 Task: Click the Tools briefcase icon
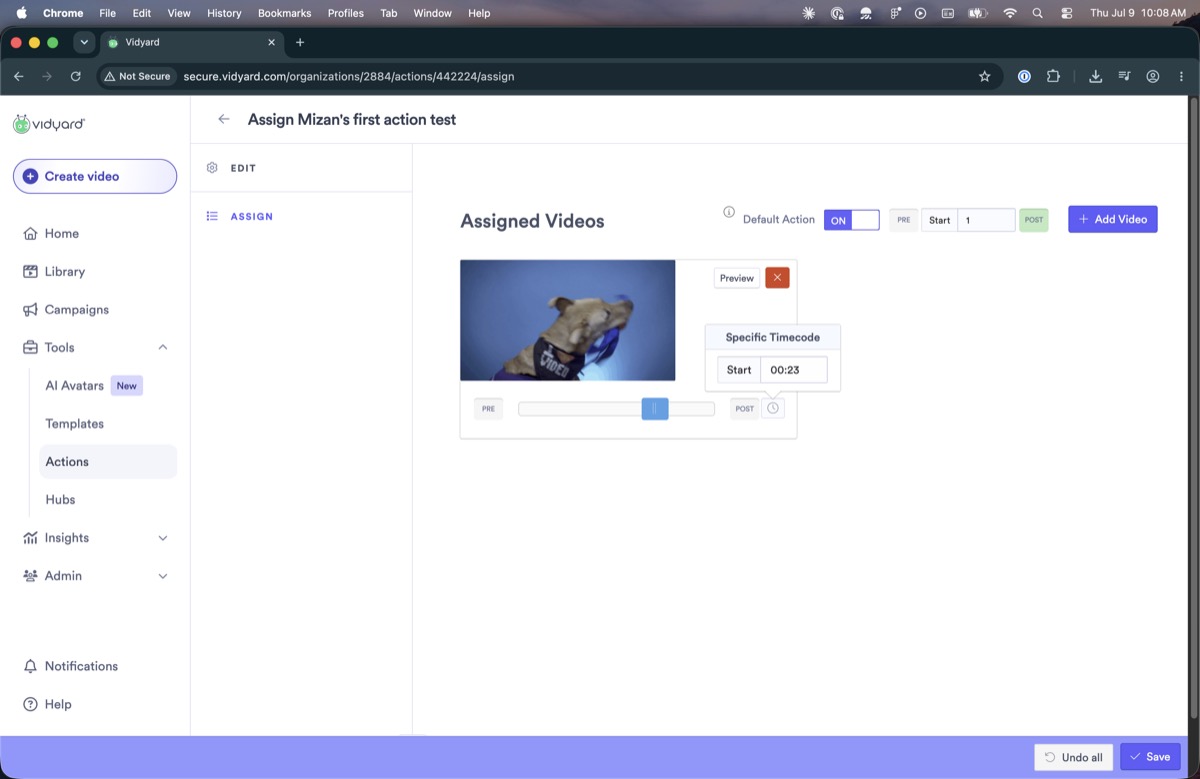30,347
